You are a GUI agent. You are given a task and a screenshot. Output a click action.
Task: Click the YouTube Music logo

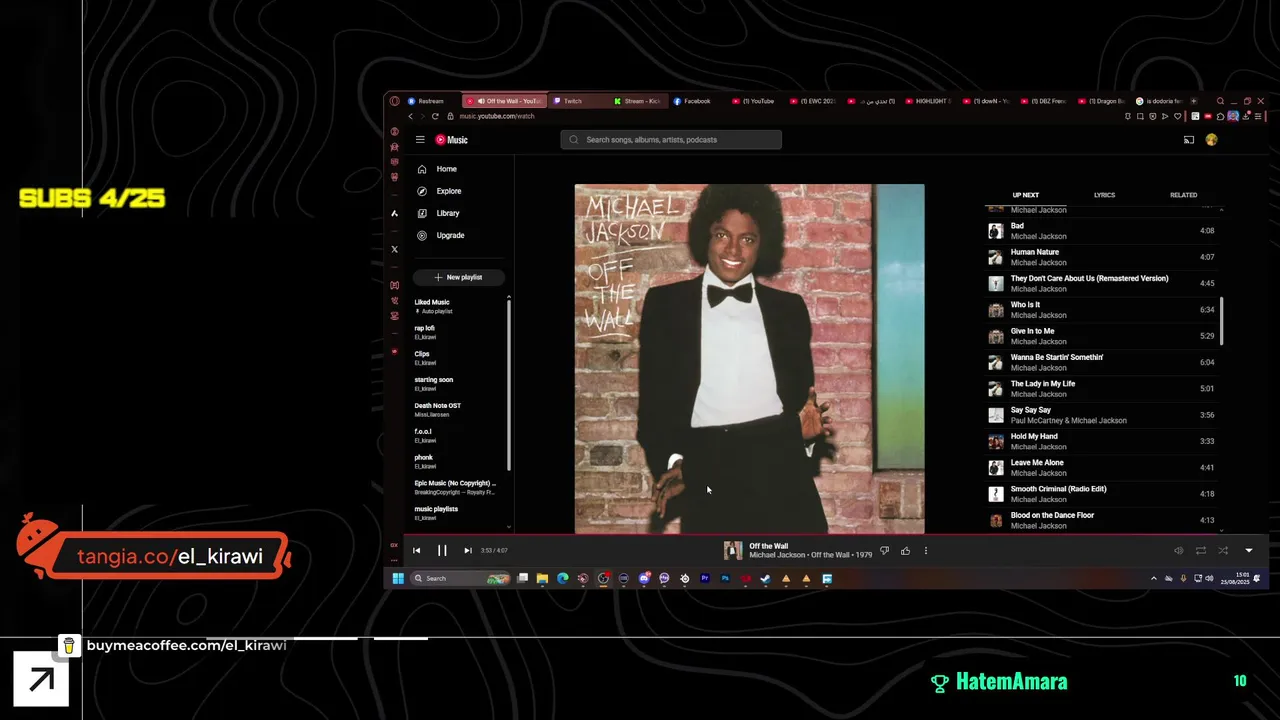pyautogui.click(x=452, y=140)
